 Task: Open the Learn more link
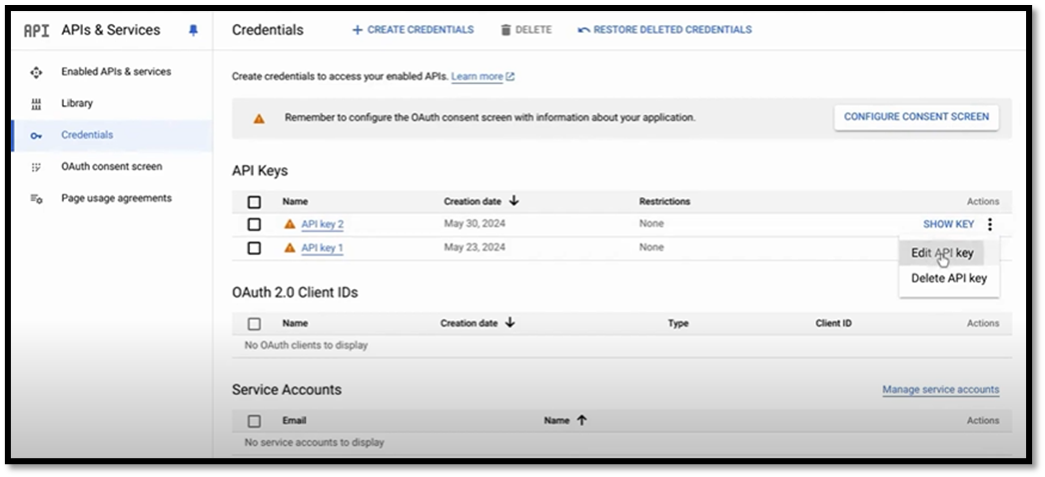(477, 77)
